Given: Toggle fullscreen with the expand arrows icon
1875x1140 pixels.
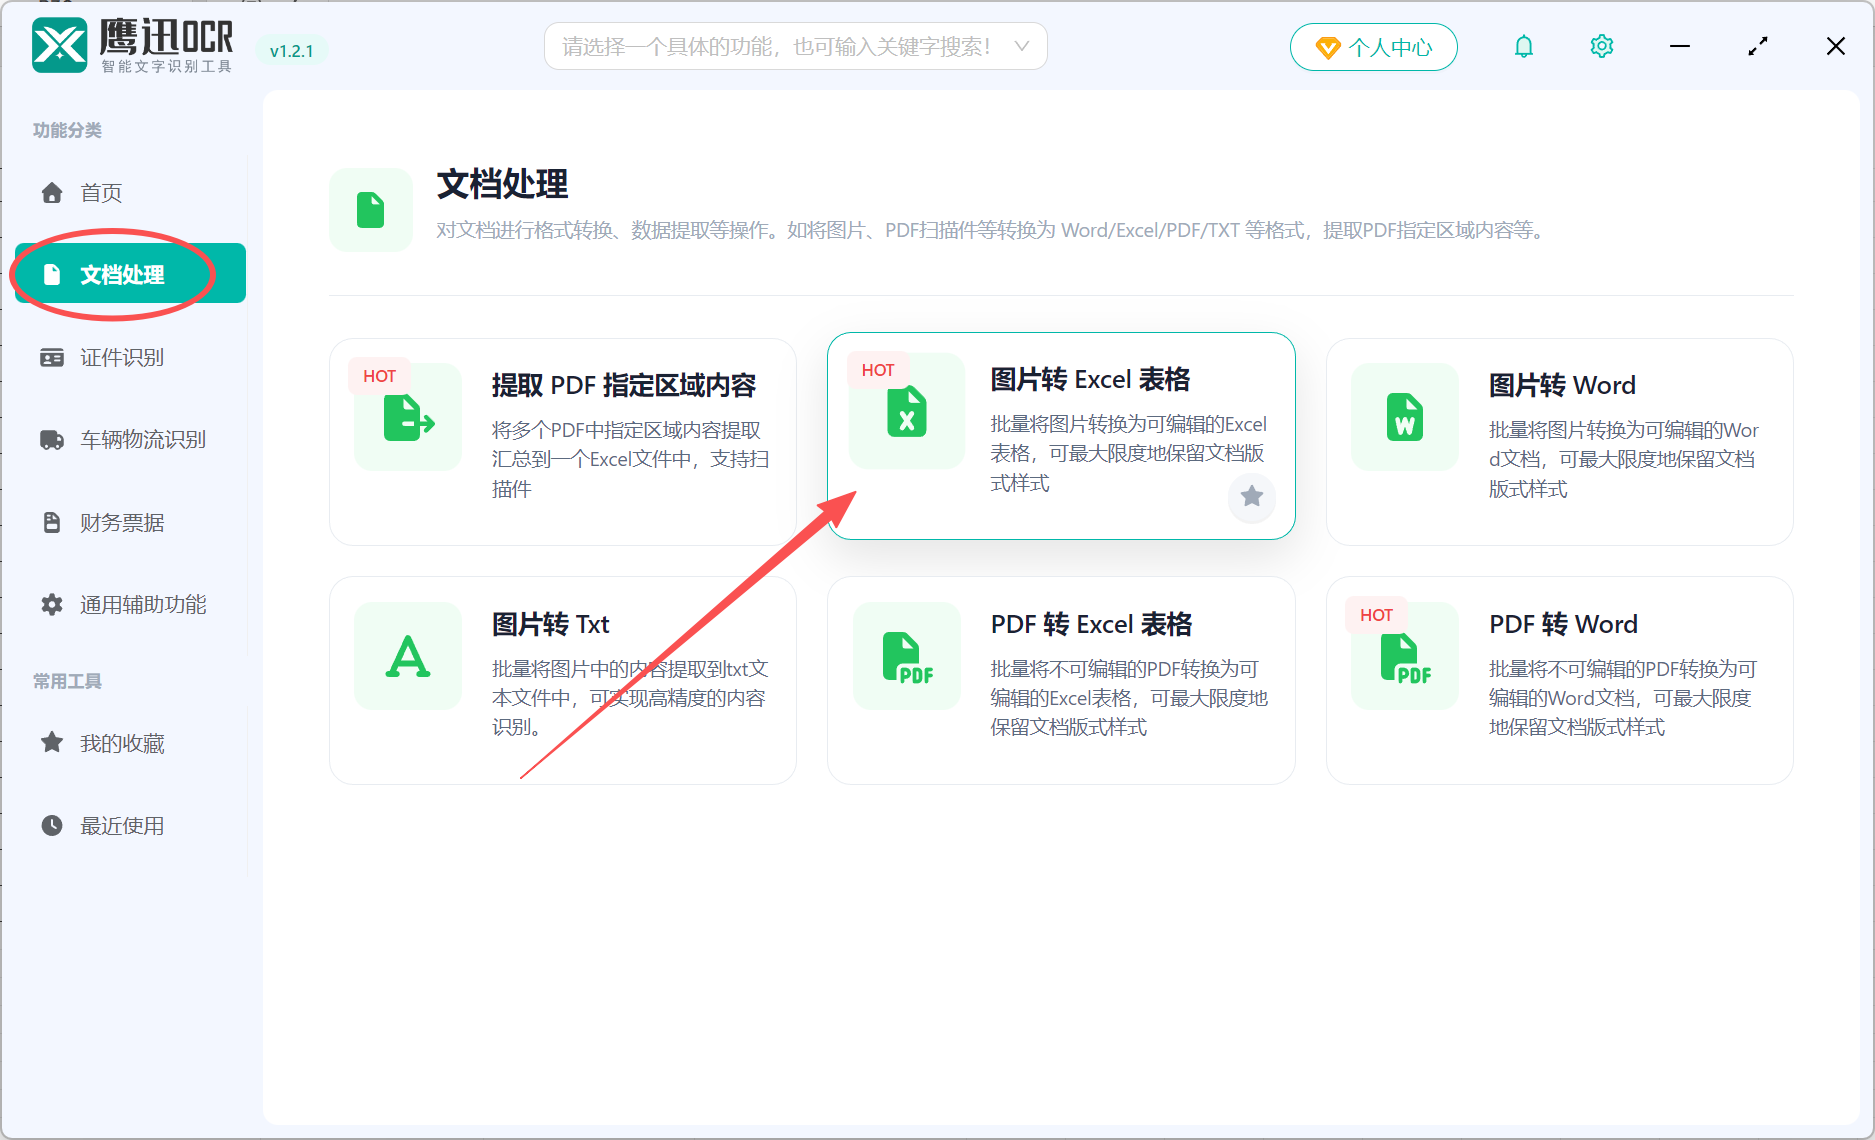Looking at the screenshot, I should point(1758,47).
